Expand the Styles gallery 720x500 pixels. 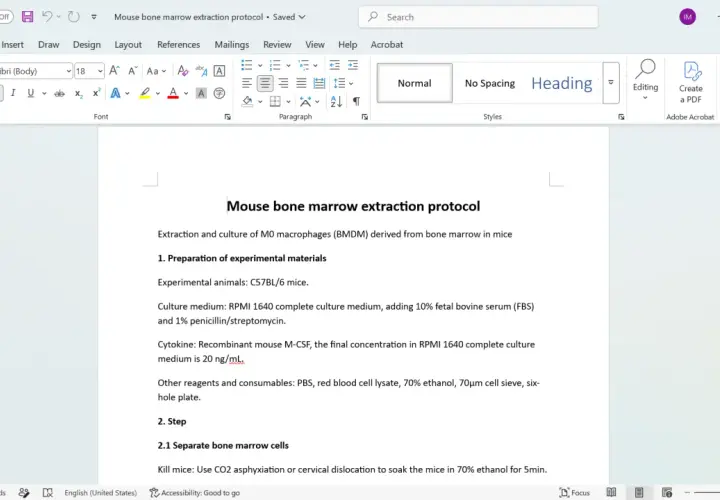tap(611, 83)
